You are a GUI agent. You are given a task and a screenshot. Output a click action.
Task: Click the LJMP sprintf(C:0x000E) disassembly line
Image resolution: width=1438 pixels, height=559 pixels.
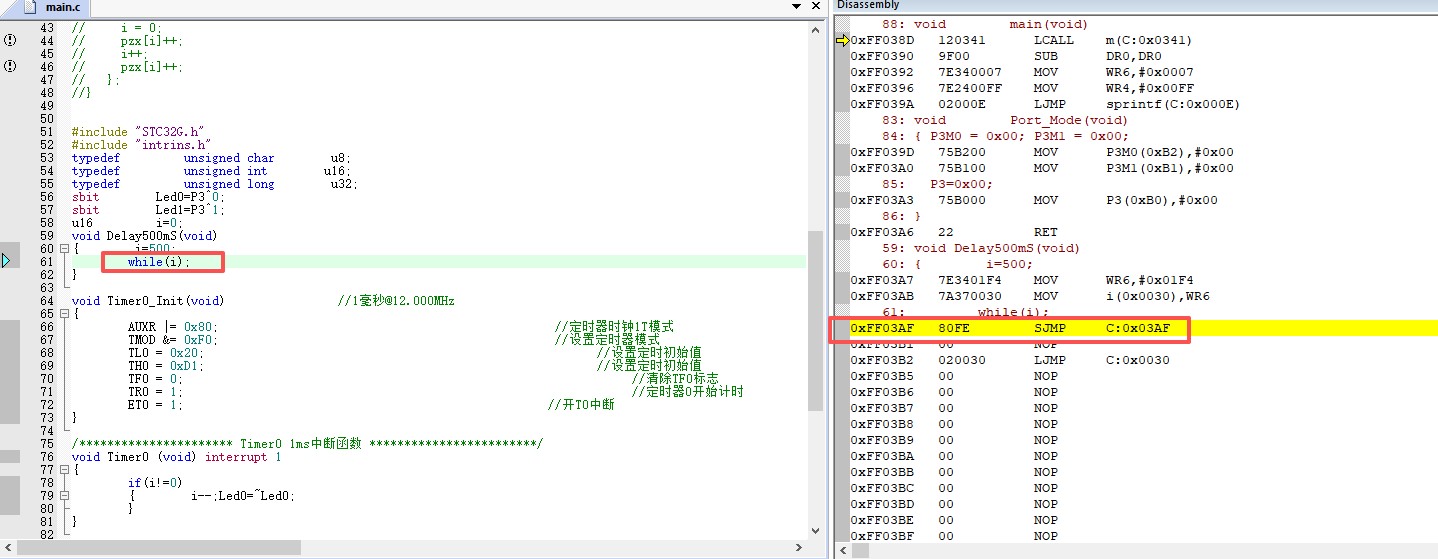tap(1045, 104)
